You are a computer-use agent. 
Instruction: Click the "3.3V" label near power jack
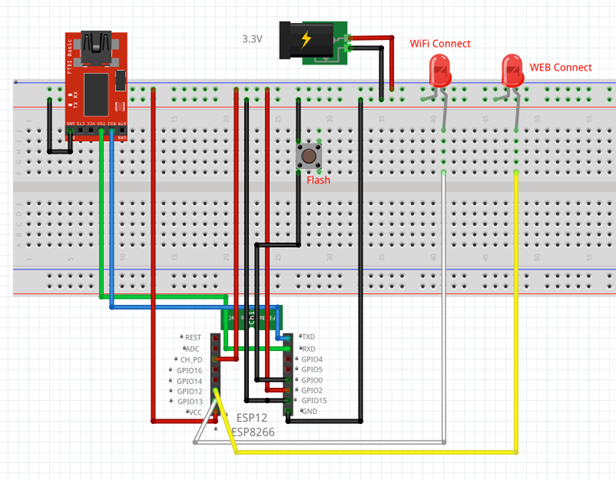253,39
